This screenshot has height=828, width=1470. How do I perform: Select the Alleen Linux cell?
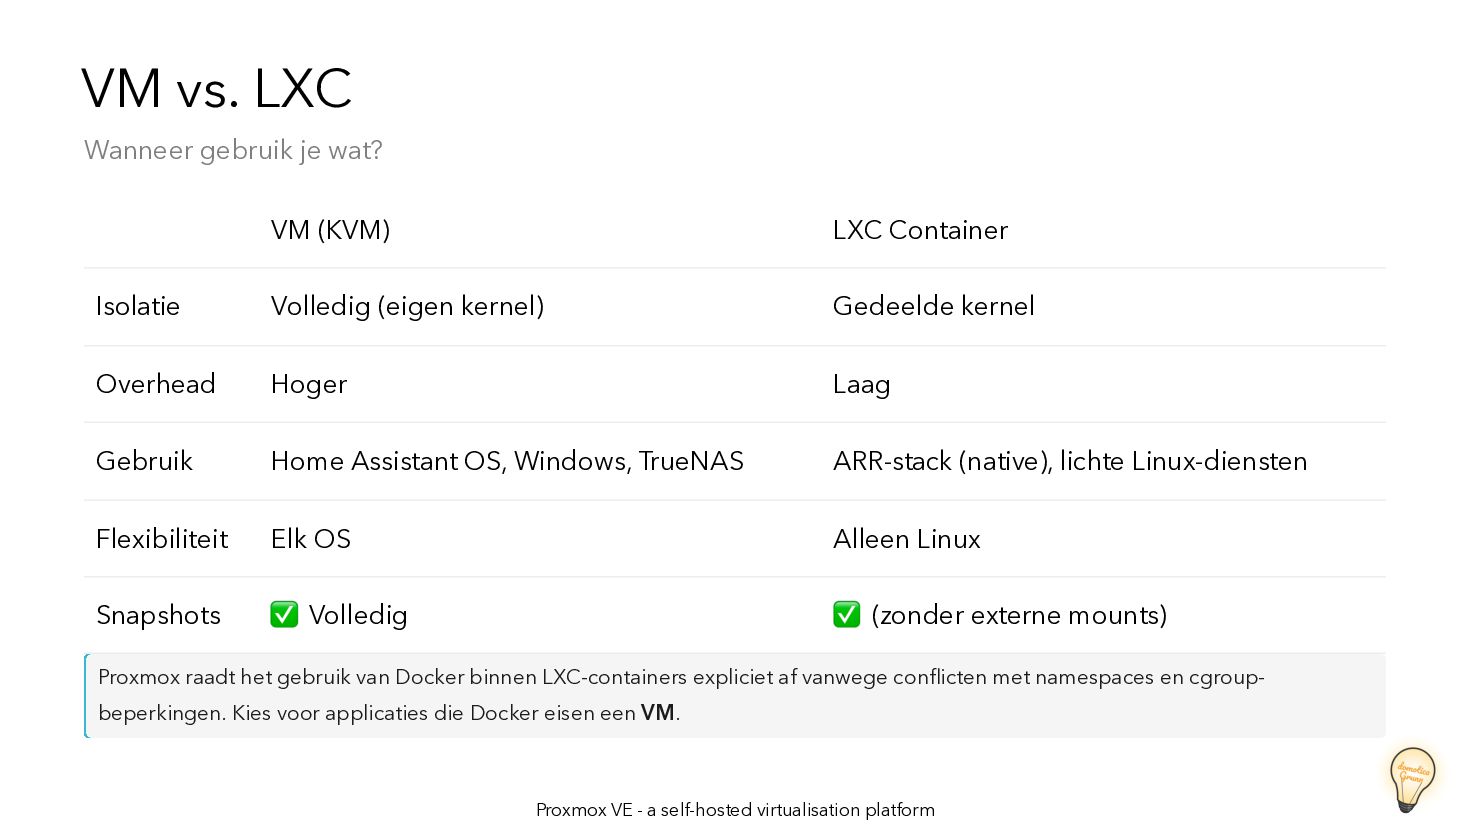(906, 539)
